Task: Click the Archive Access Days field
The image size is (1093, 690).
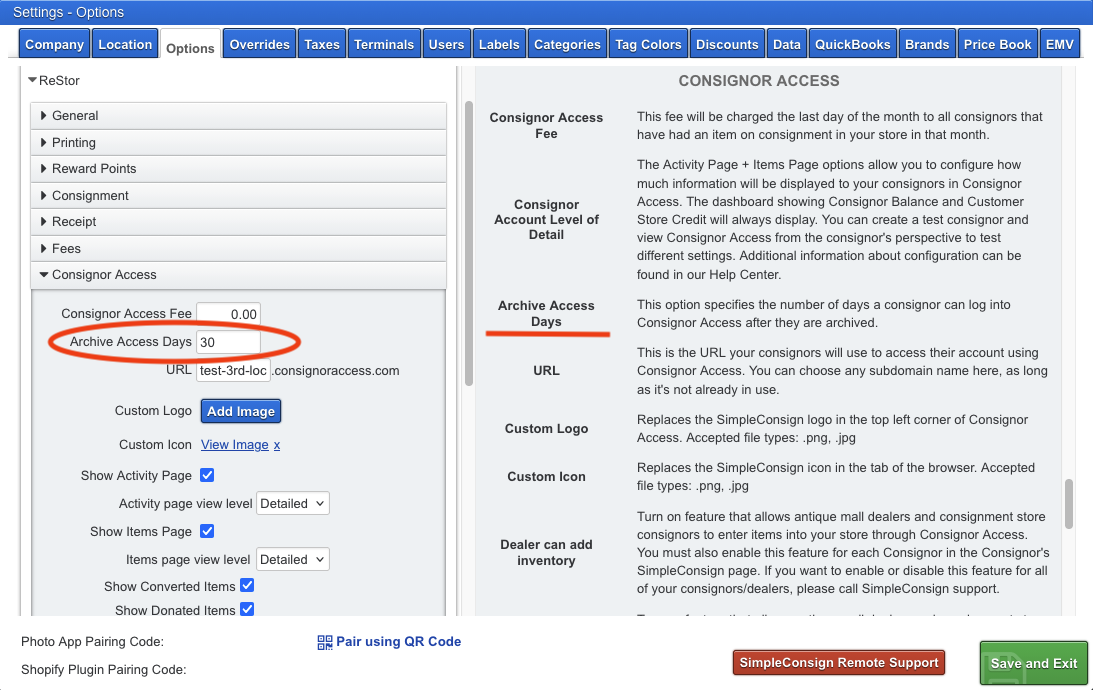Action: coord(228,342)
